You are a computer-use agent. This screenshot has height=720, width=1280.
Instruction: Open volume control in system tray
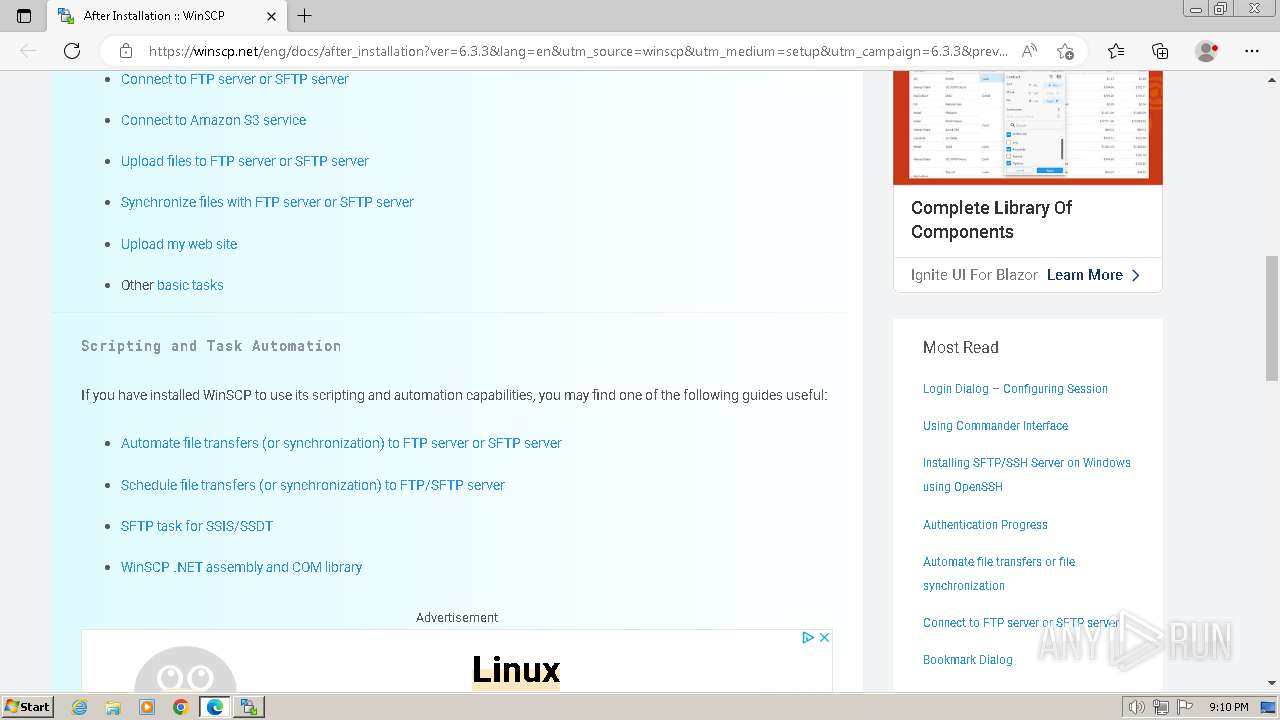pos(1137,707)
